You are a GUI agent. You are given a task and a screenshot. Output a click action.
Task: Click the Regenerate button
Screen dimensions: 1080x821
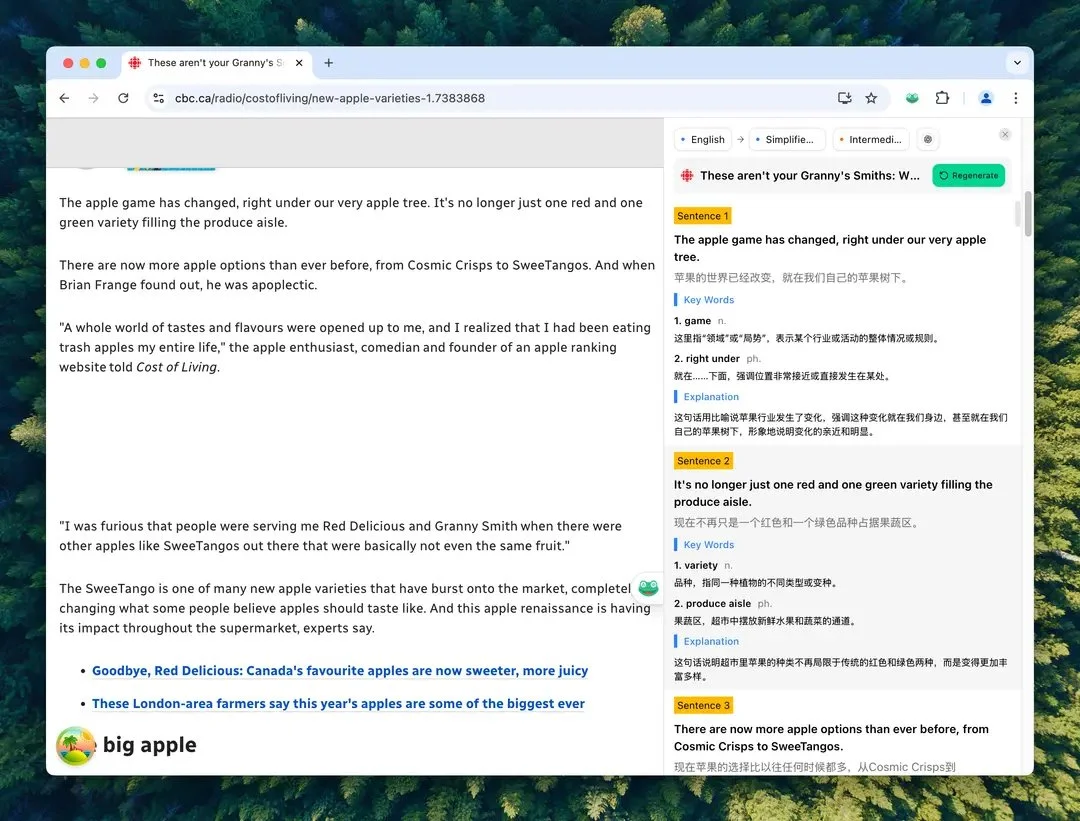[x=968, y=176]
